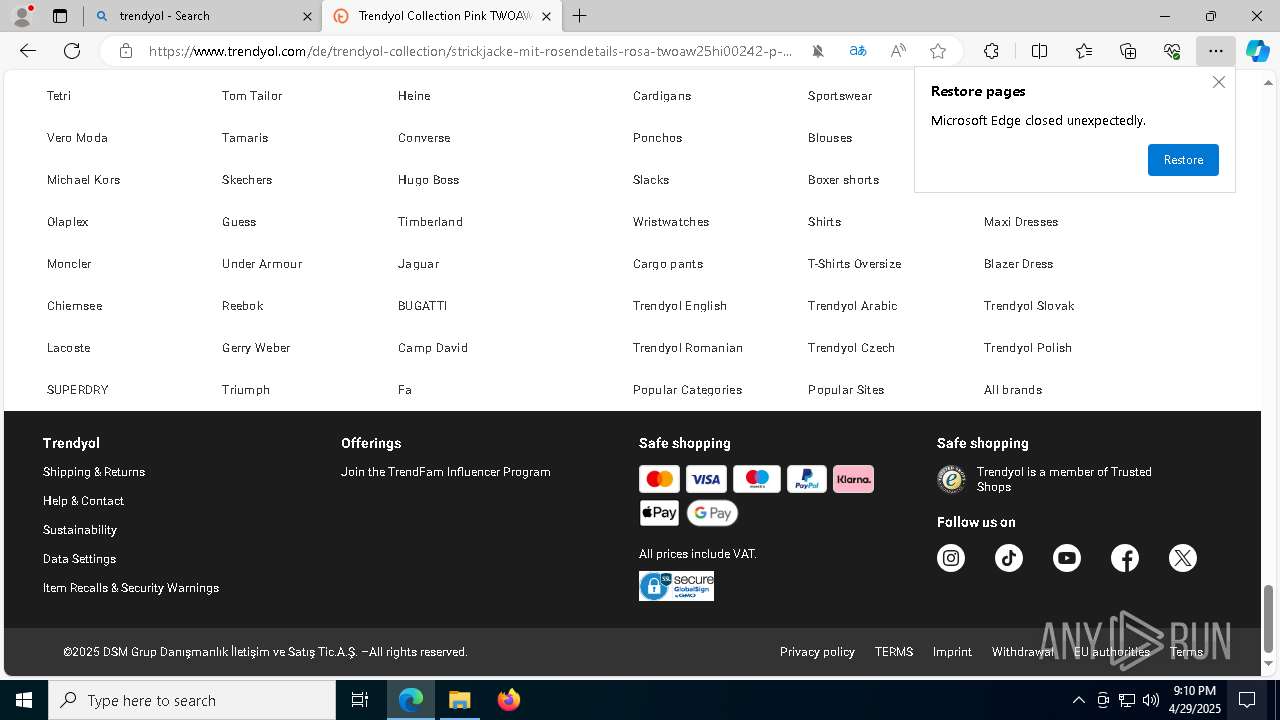Open All brands link
The image size is (1280, 720).
[1013, 390]
